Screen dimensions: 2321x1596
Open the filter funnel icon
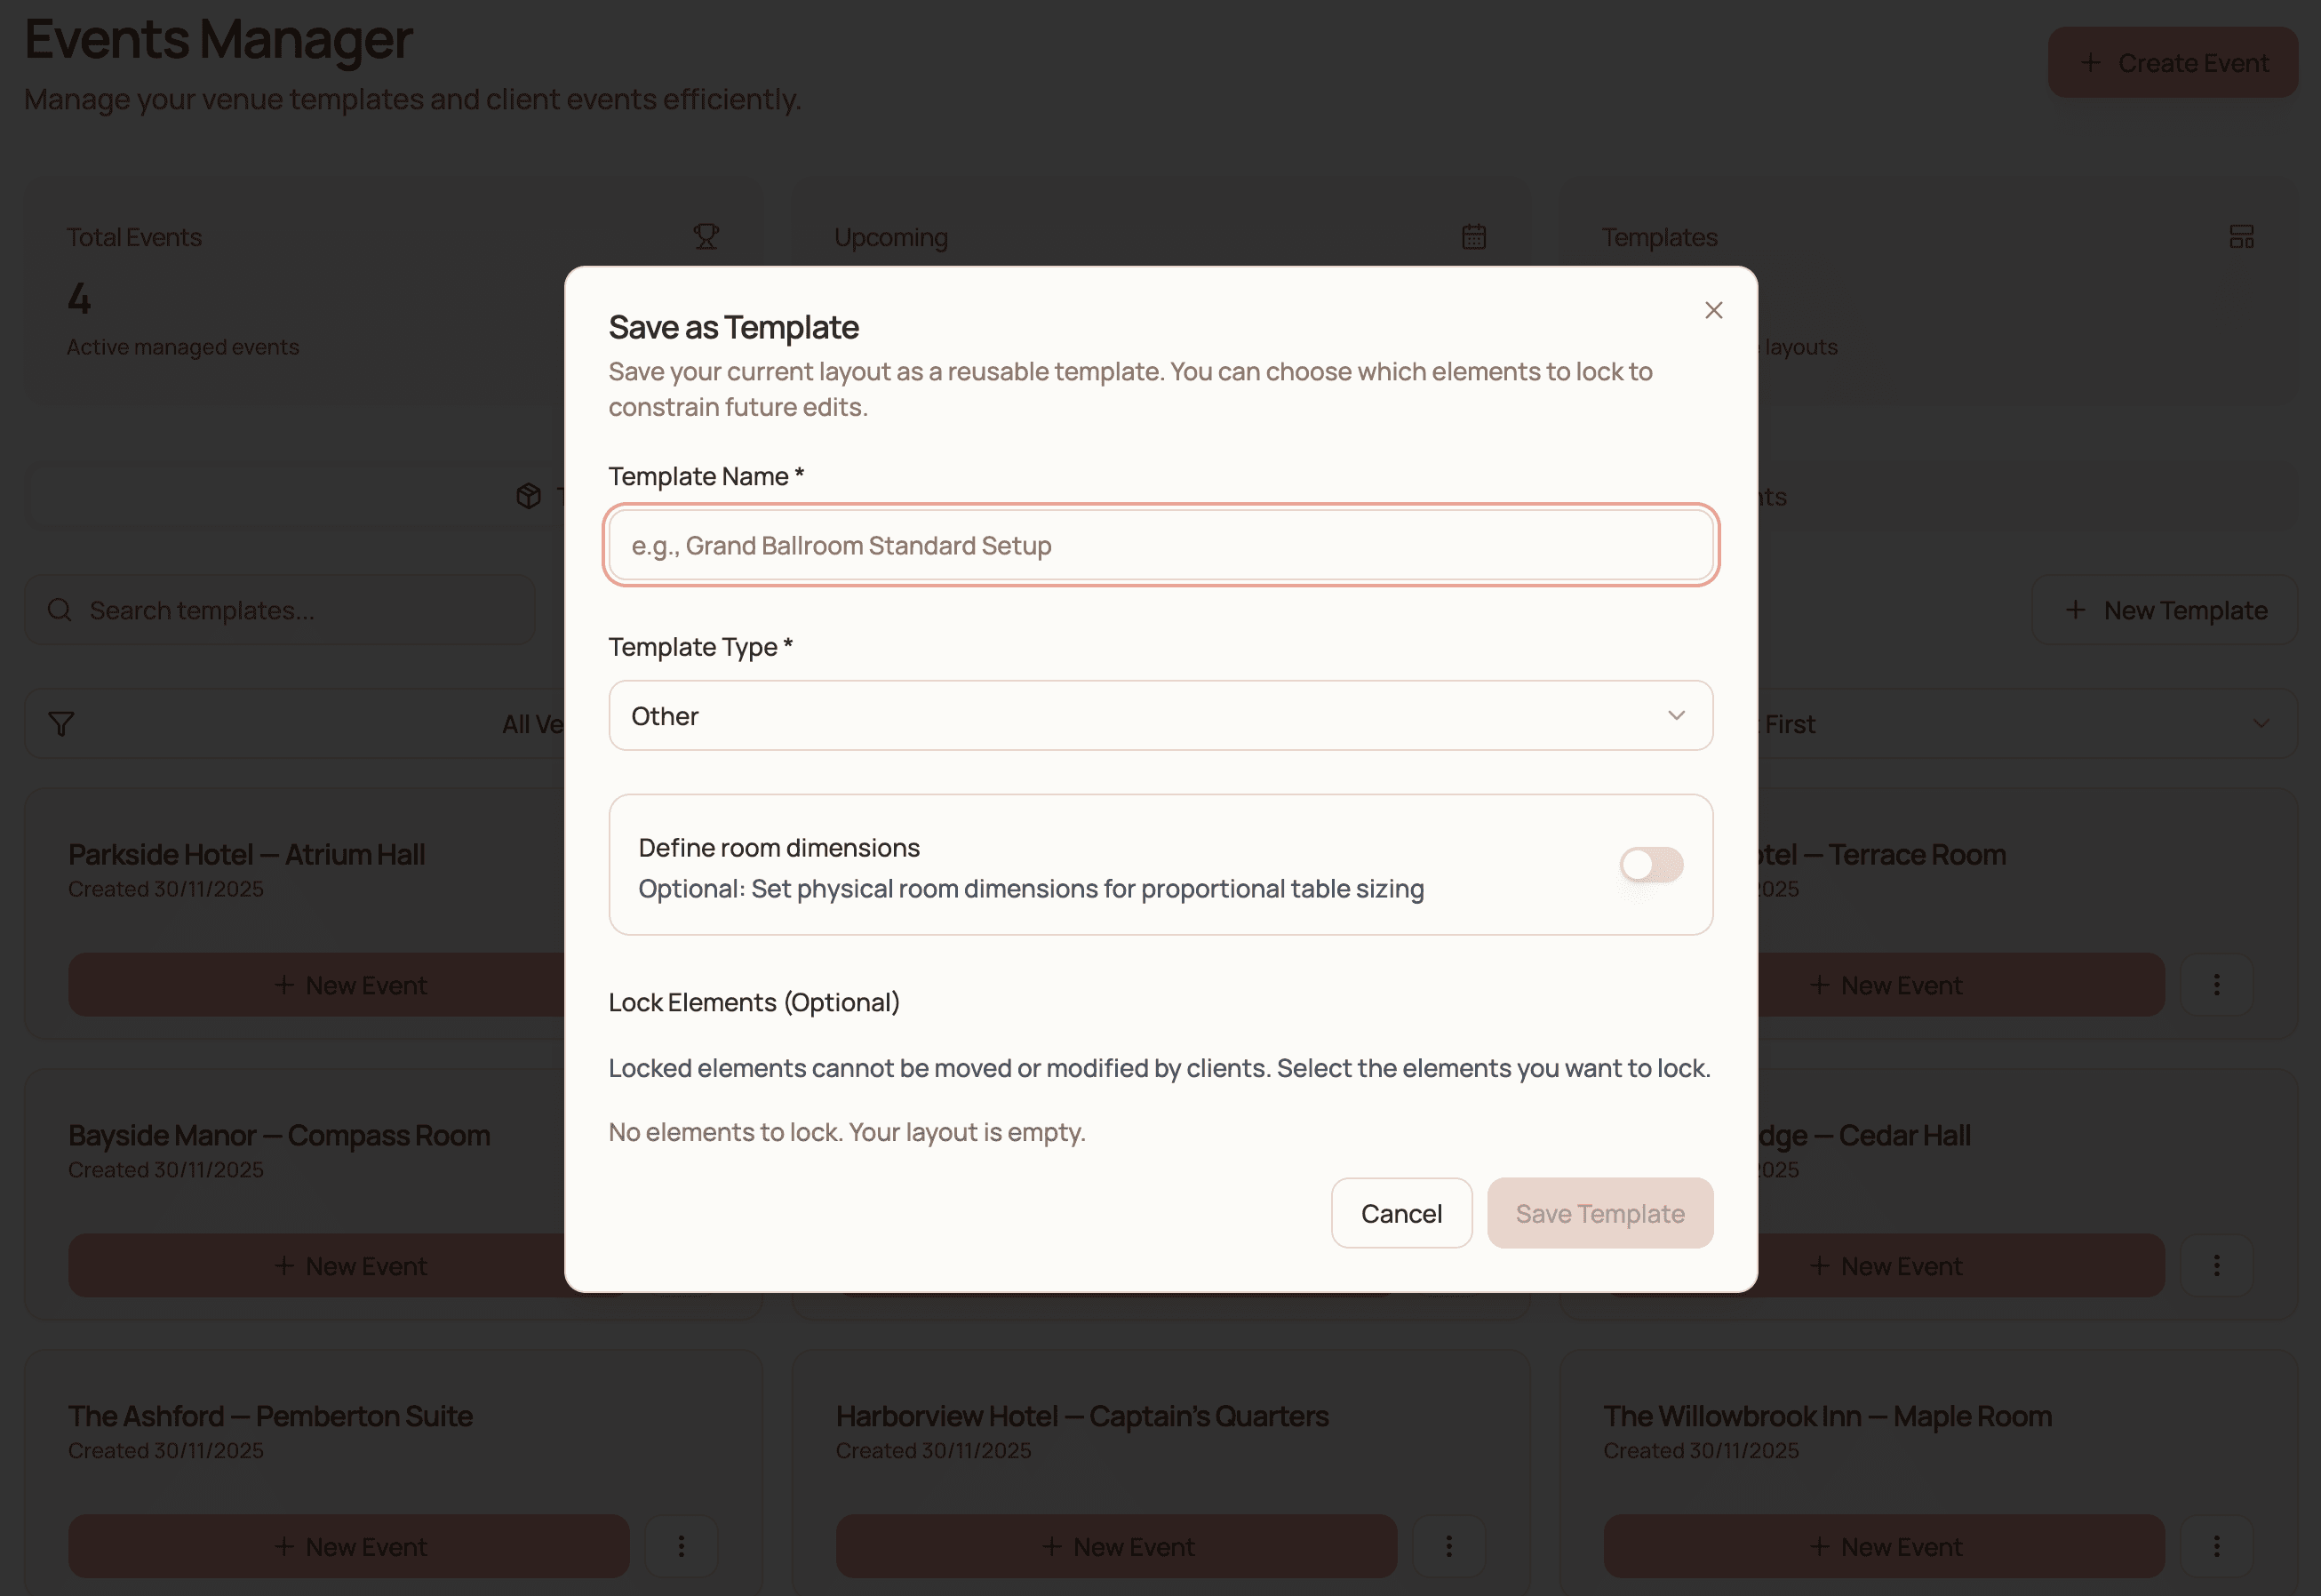pos(60,723)
